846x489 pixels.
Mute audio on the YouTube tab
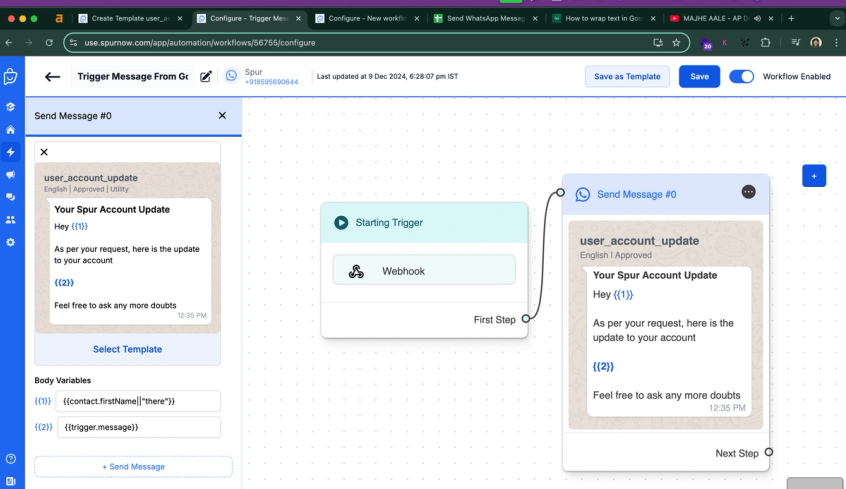click(758, 18)
